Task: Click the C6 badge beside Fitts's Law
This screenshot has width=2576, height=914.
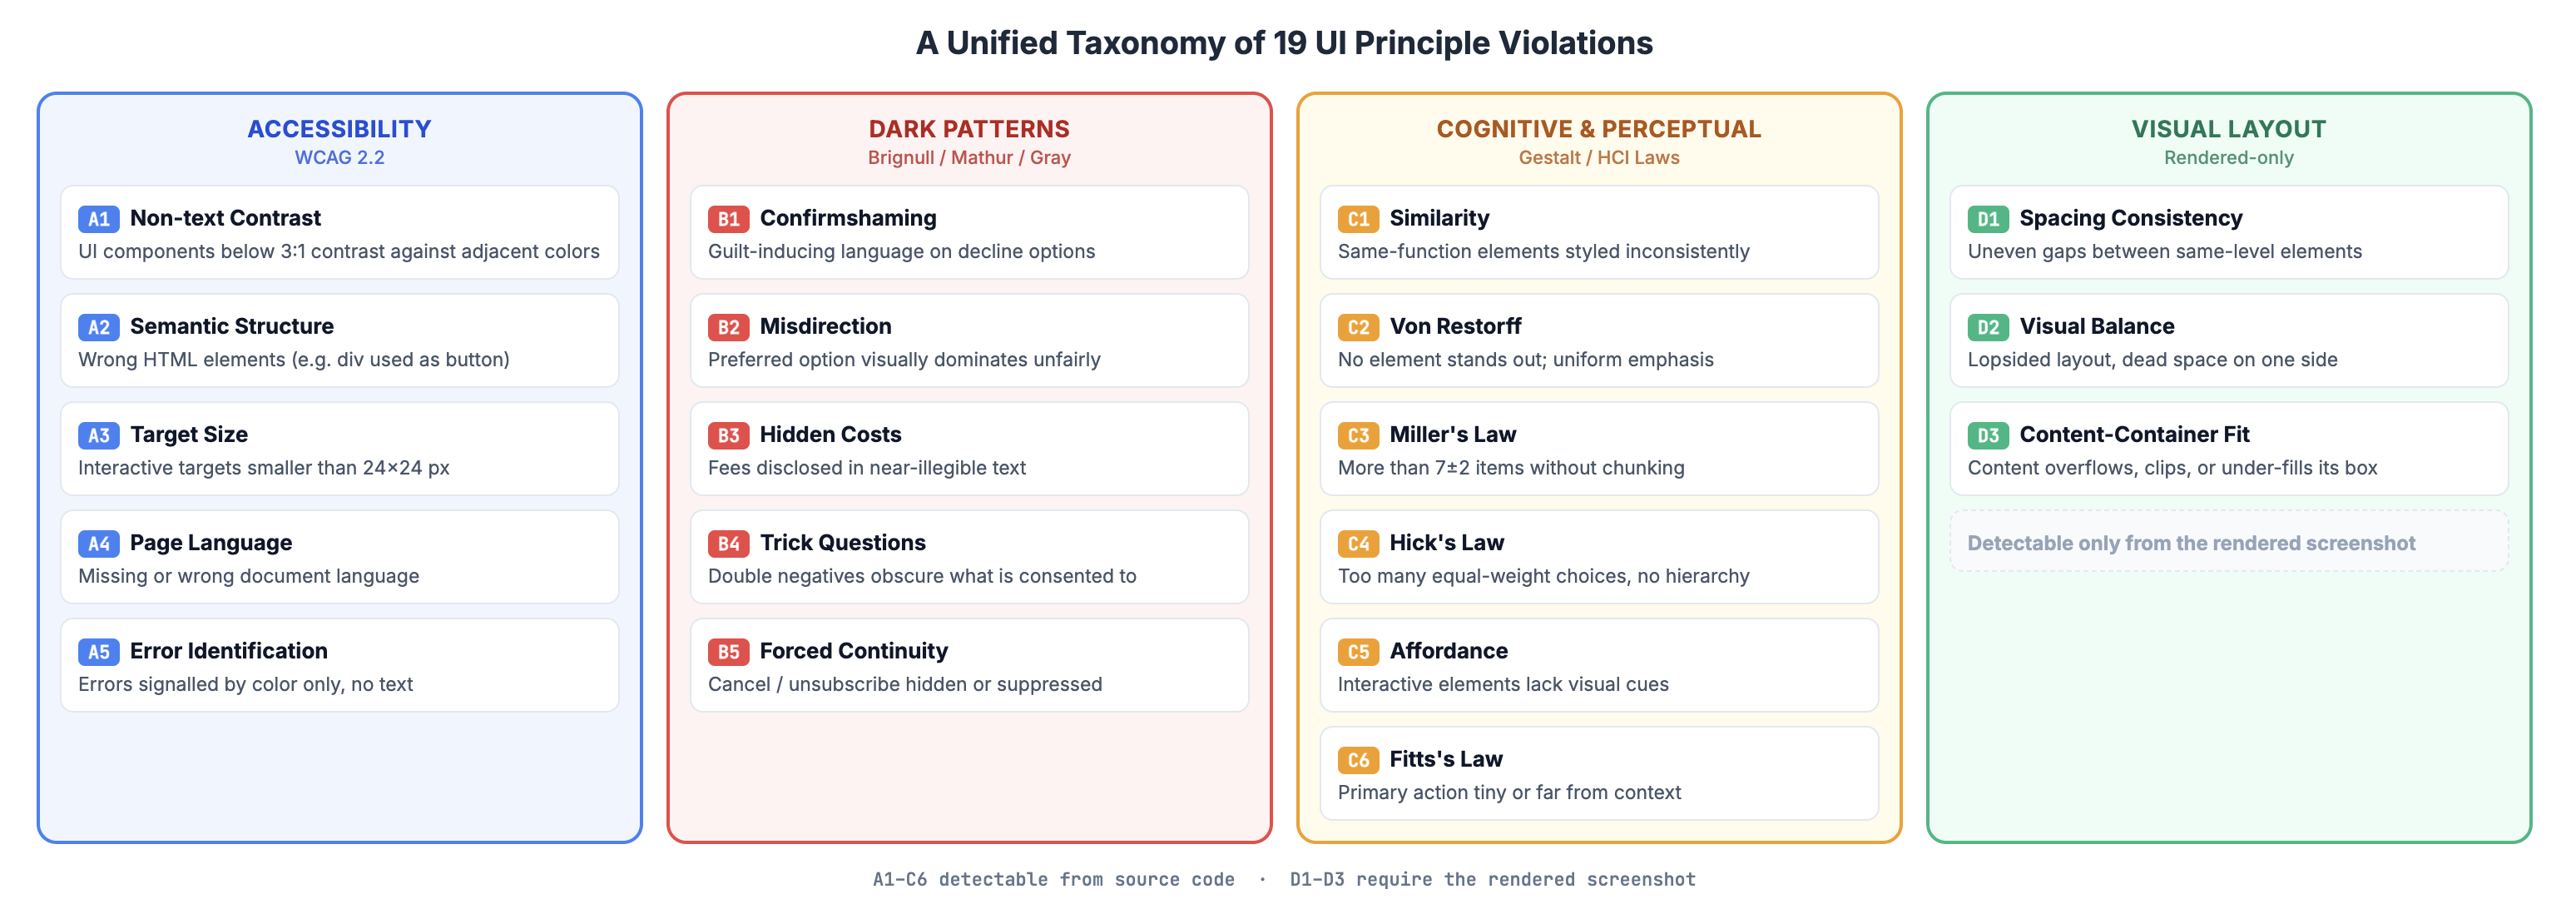Action: [1358, 760]
